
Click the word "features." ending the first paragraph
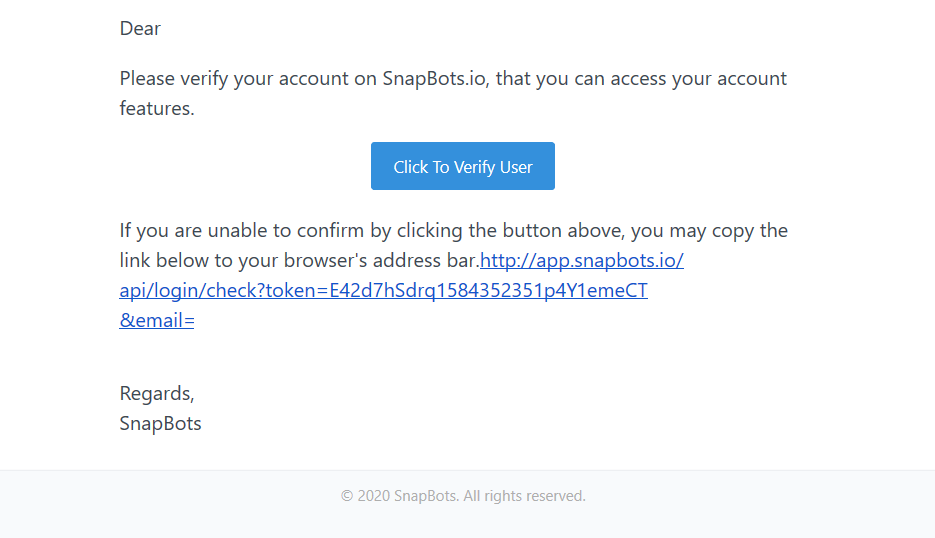(x=157, y=109)
